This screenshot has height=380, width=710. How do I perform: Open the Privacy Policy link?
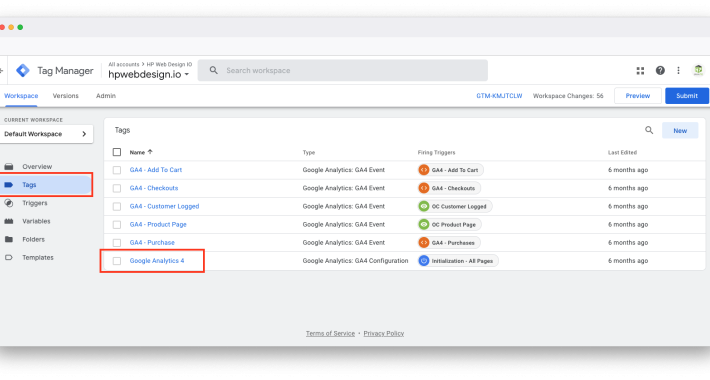coord(384,333)
